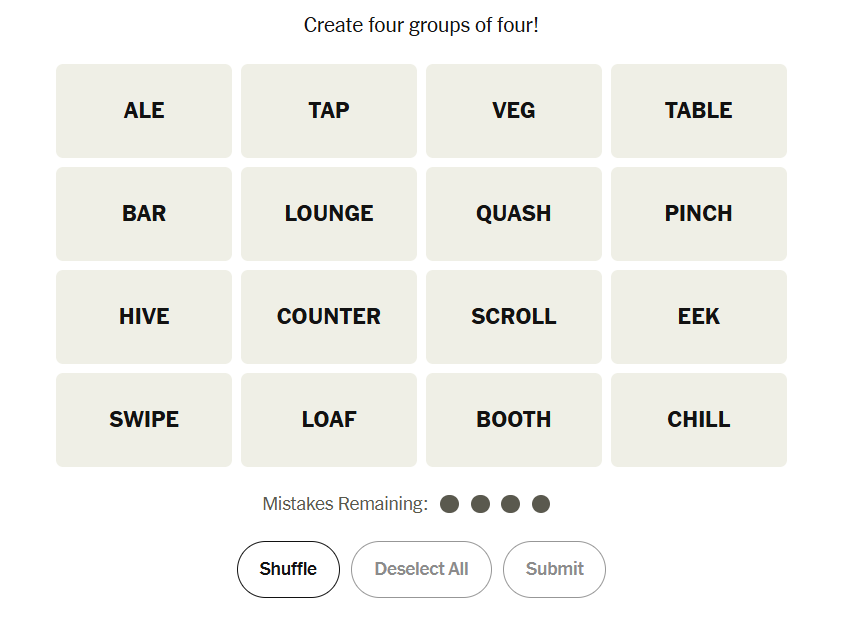Select the SWIPE tile
The height and width of the screenshot is (621, 849).
click(x=144, y=420)
